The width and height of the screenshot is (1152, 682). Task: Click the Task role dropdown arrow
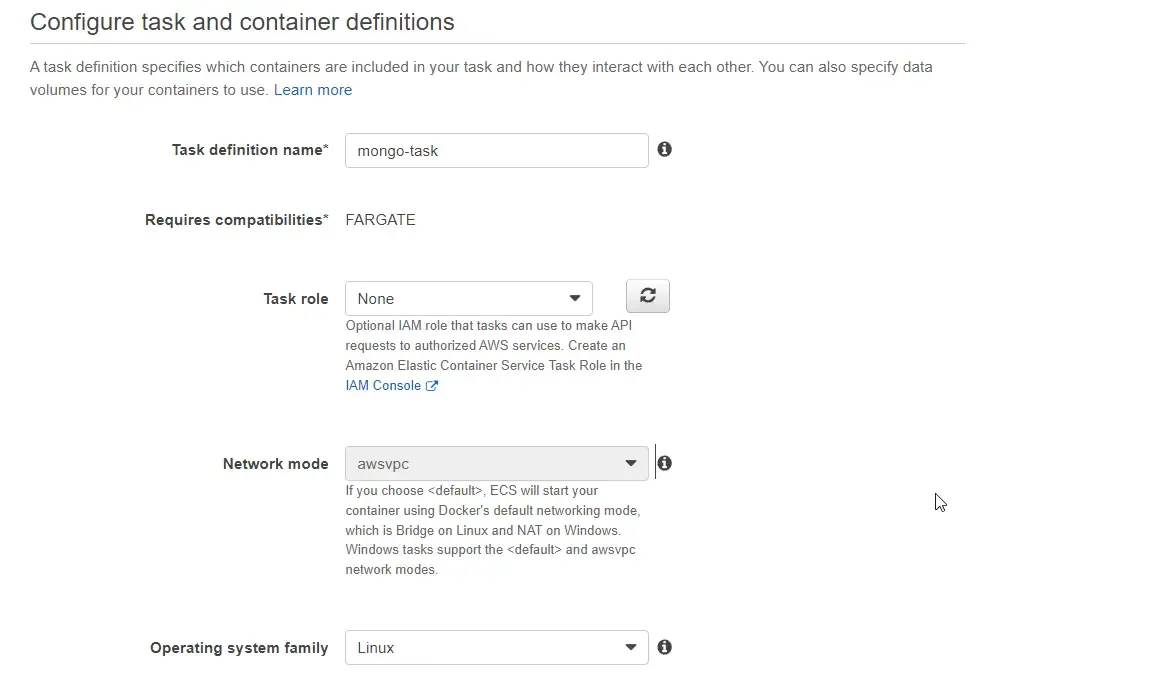point(575,298)
